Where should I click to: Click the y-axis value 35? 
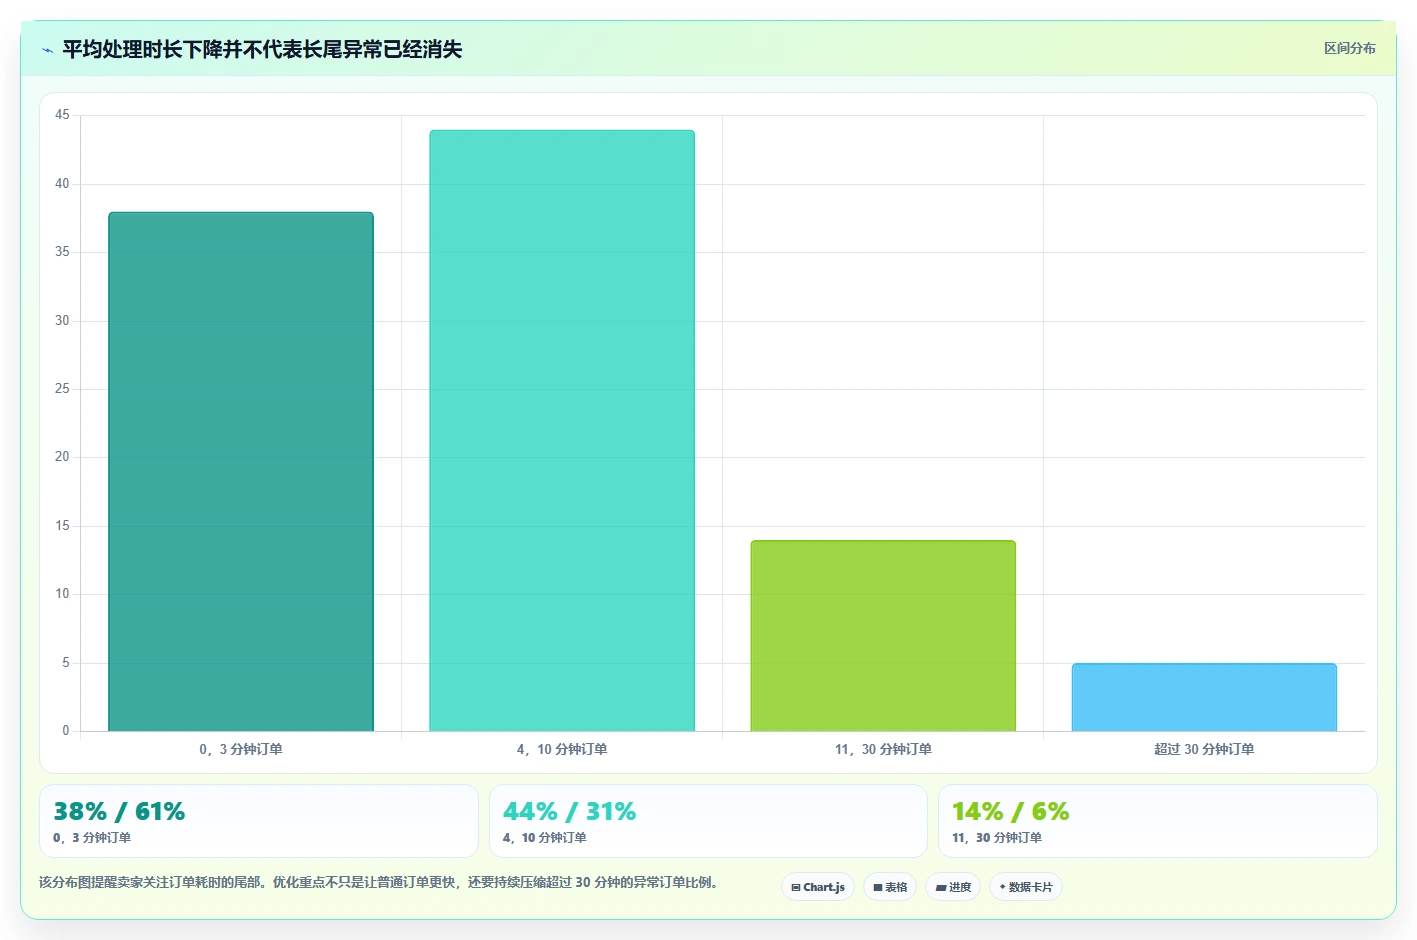click(x=62, y=252)
